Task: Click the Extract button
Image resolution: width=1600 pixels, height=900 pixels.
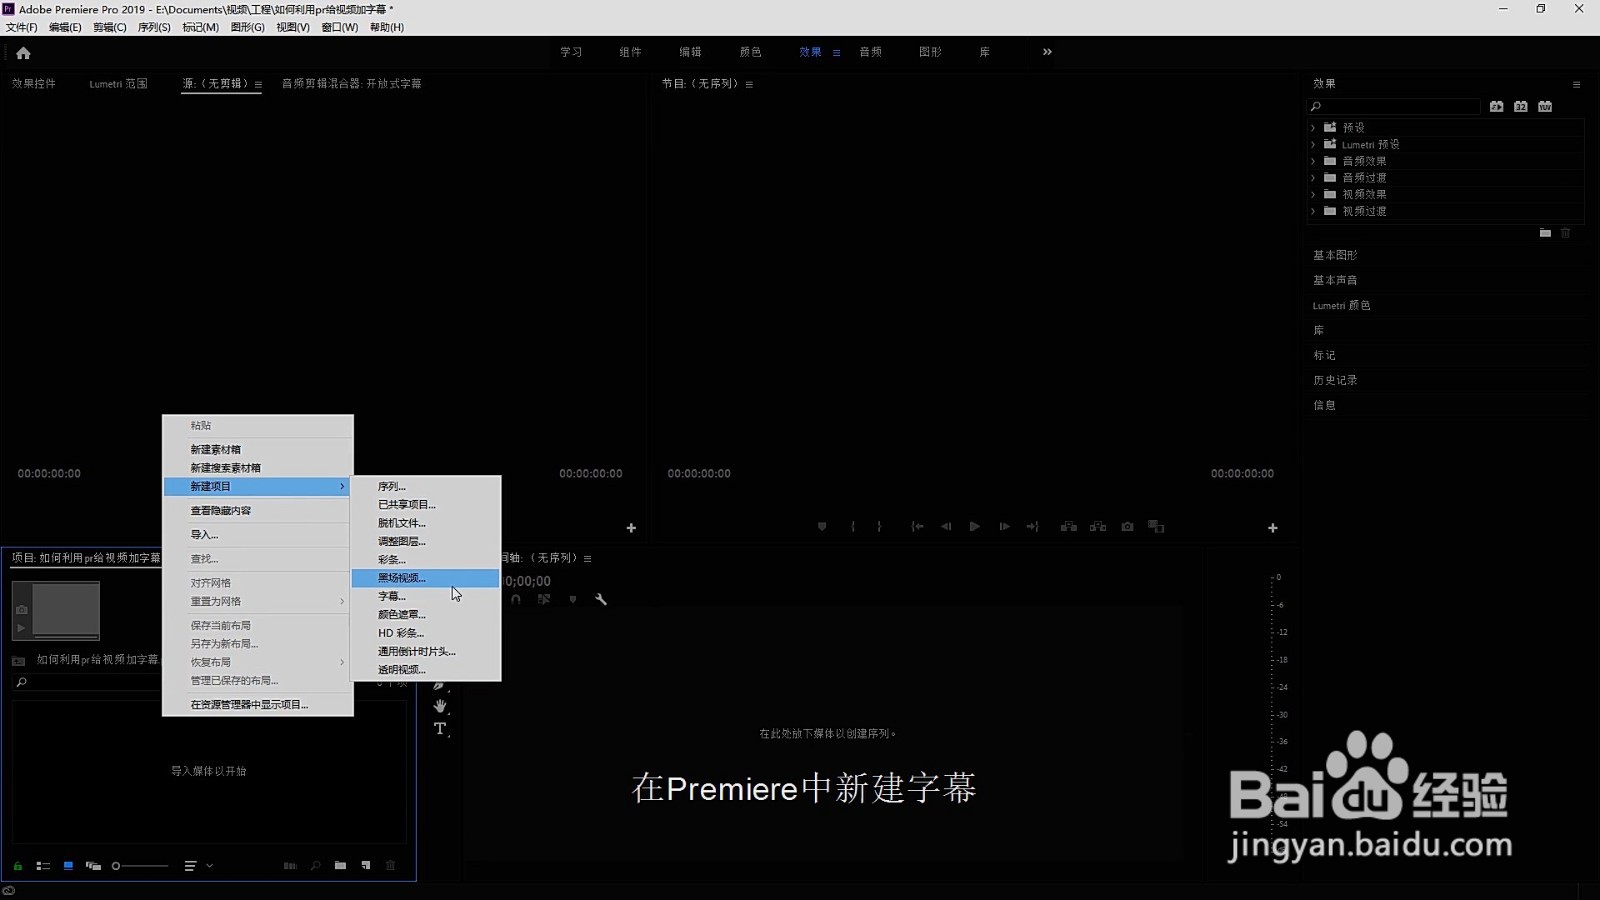Action: [1098, 527]
